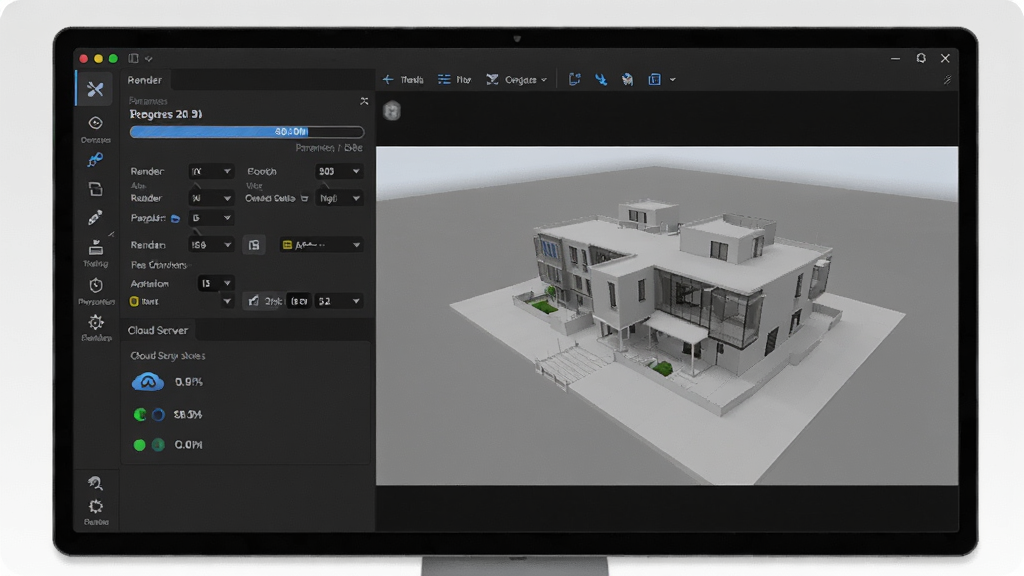Screen dimensions: 1024x576
Task: Click the Progress heading above the progress bar
Action: [166, 114]
